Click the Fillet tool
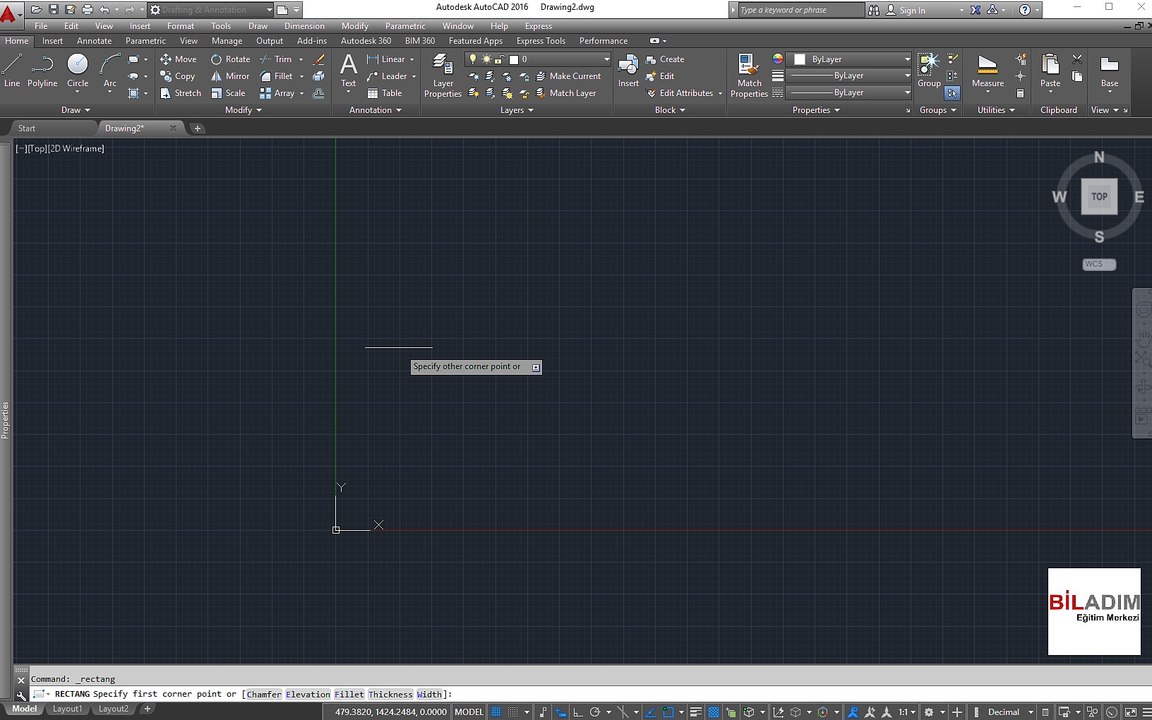Image resolution: width=1152 pixels, height=720 pixels. [277, 76]
